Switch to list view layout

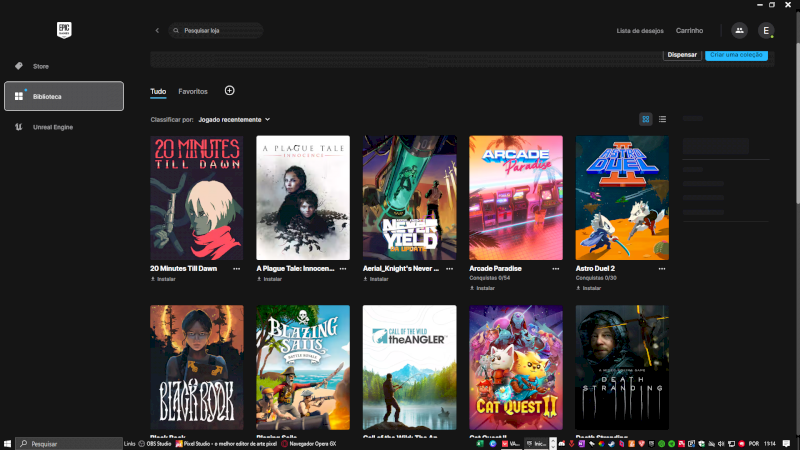coord(662,119)
